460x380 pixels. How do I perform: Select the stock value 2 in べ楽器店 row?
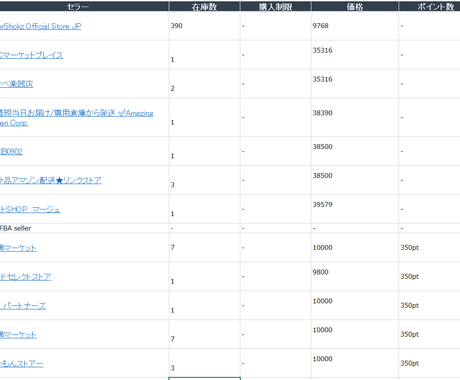pyautogui.click(x=172, y=89)
